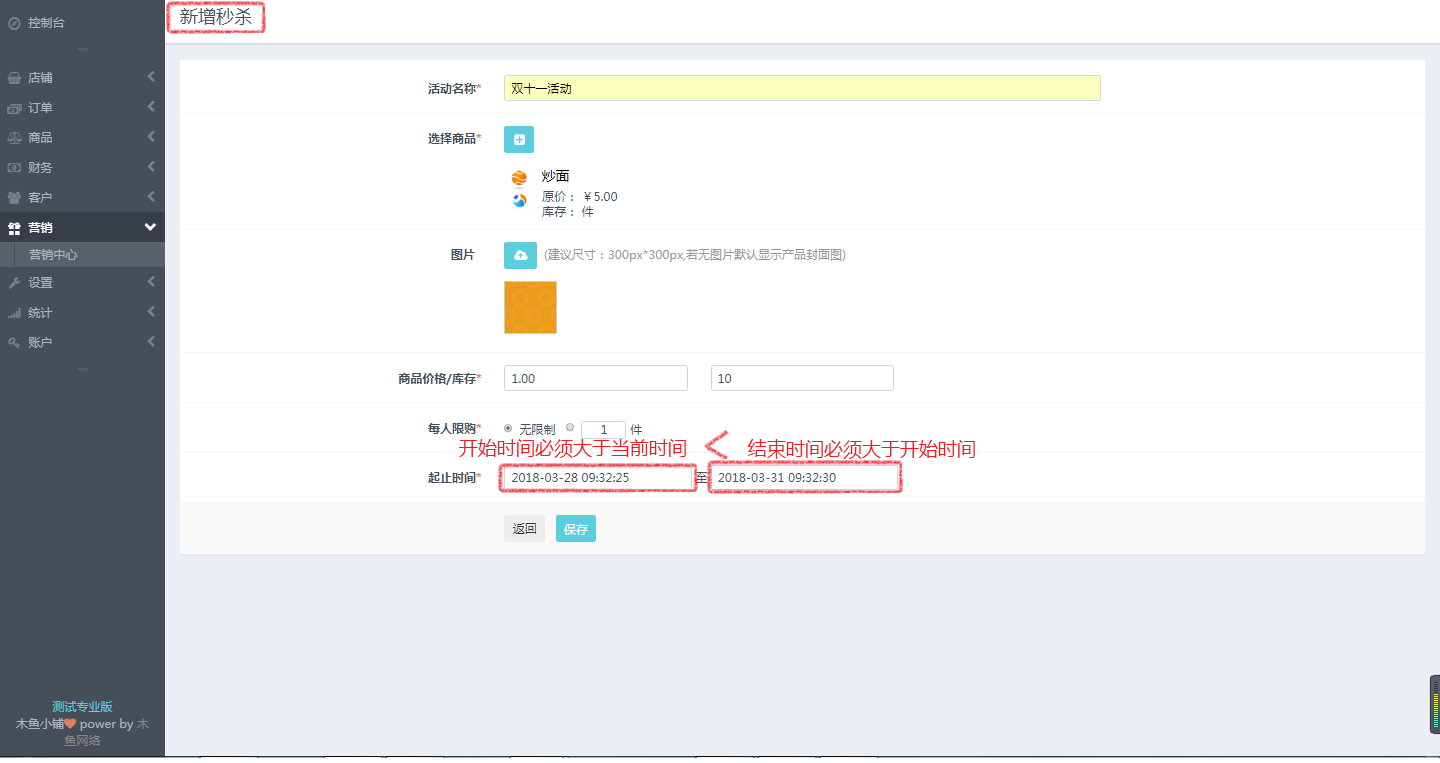Open the 统计 sidebar menu
The image size is (1440, 763).
pyautogui.click(x=40, y=313)
